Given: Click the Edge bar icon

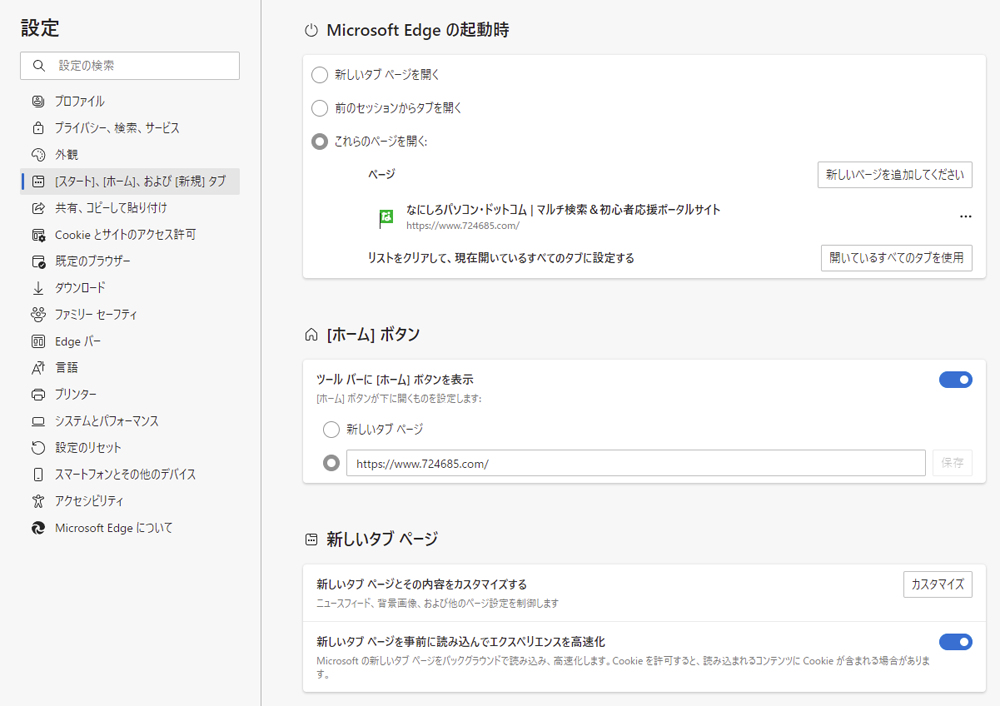Looking at the screenshot, I should tap(38, 341).
